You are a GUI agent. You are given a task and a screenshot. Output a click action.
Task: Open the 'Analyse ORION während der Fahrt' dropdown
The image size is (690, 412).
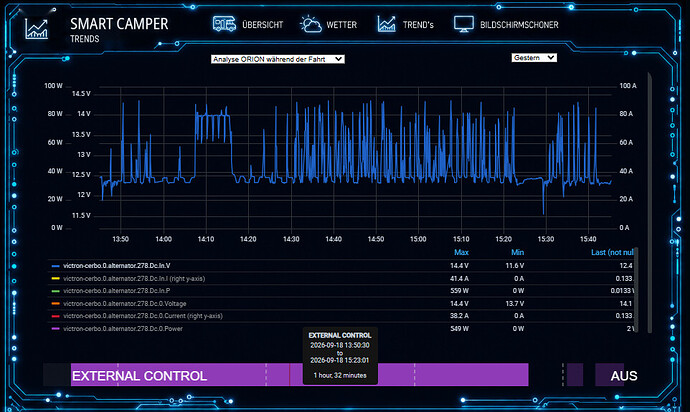pyautogui.click(x=278, y=59)
